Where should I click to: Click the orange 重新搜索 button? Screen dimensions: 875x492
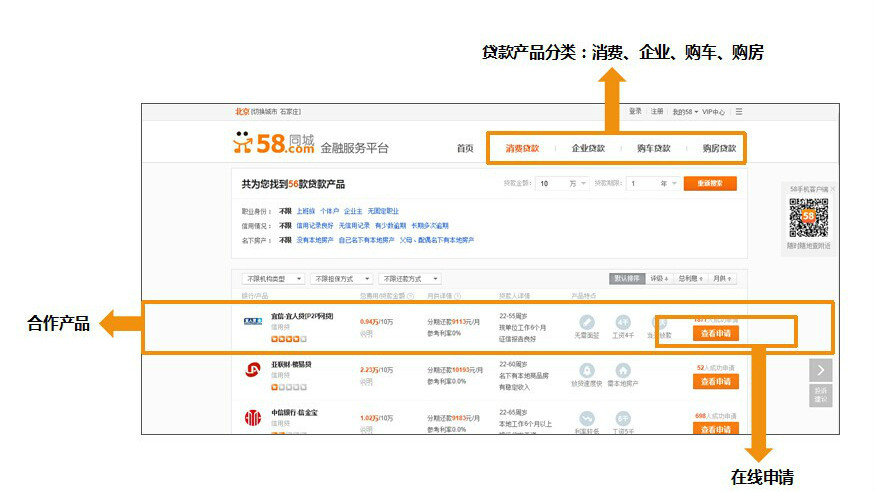click(x=710, y=184)
